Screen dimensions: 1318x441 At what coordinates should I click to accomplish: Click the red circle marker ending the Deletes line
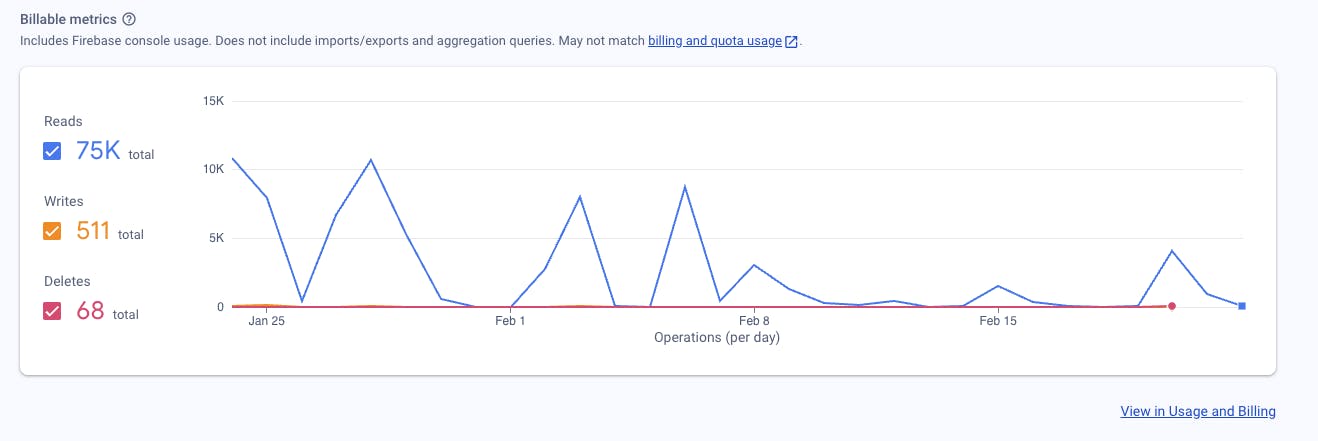1171,306
